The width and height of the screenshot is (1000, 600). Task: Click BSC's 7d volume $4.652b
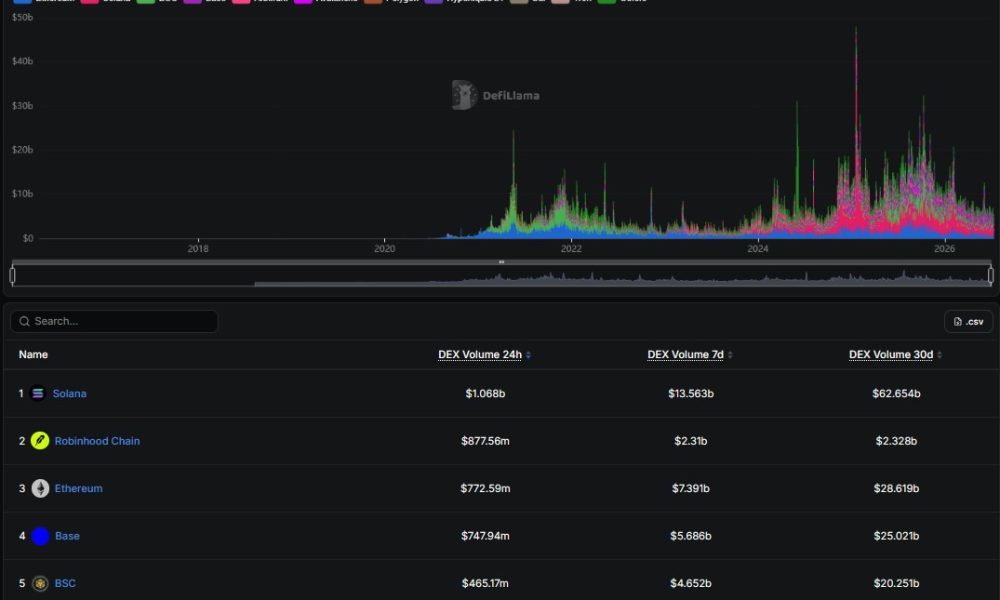click(x=691, y=583)
